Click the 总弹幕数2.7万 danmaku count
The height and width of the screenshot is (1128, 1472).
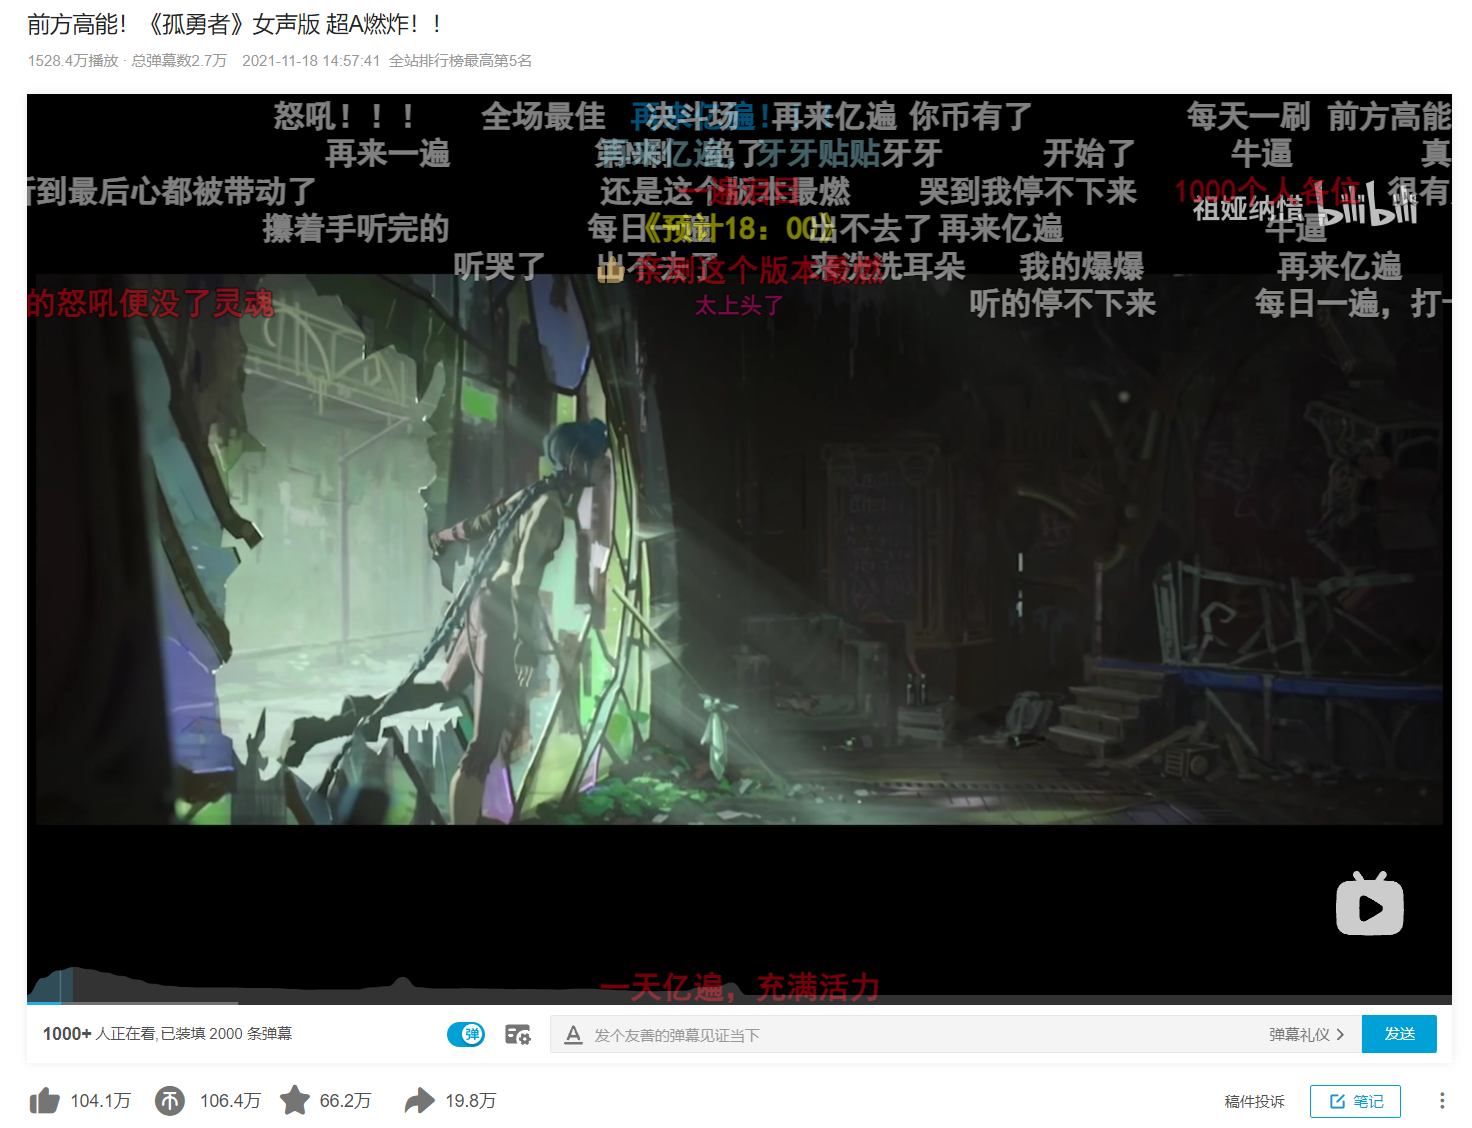(x=179, y=61)
